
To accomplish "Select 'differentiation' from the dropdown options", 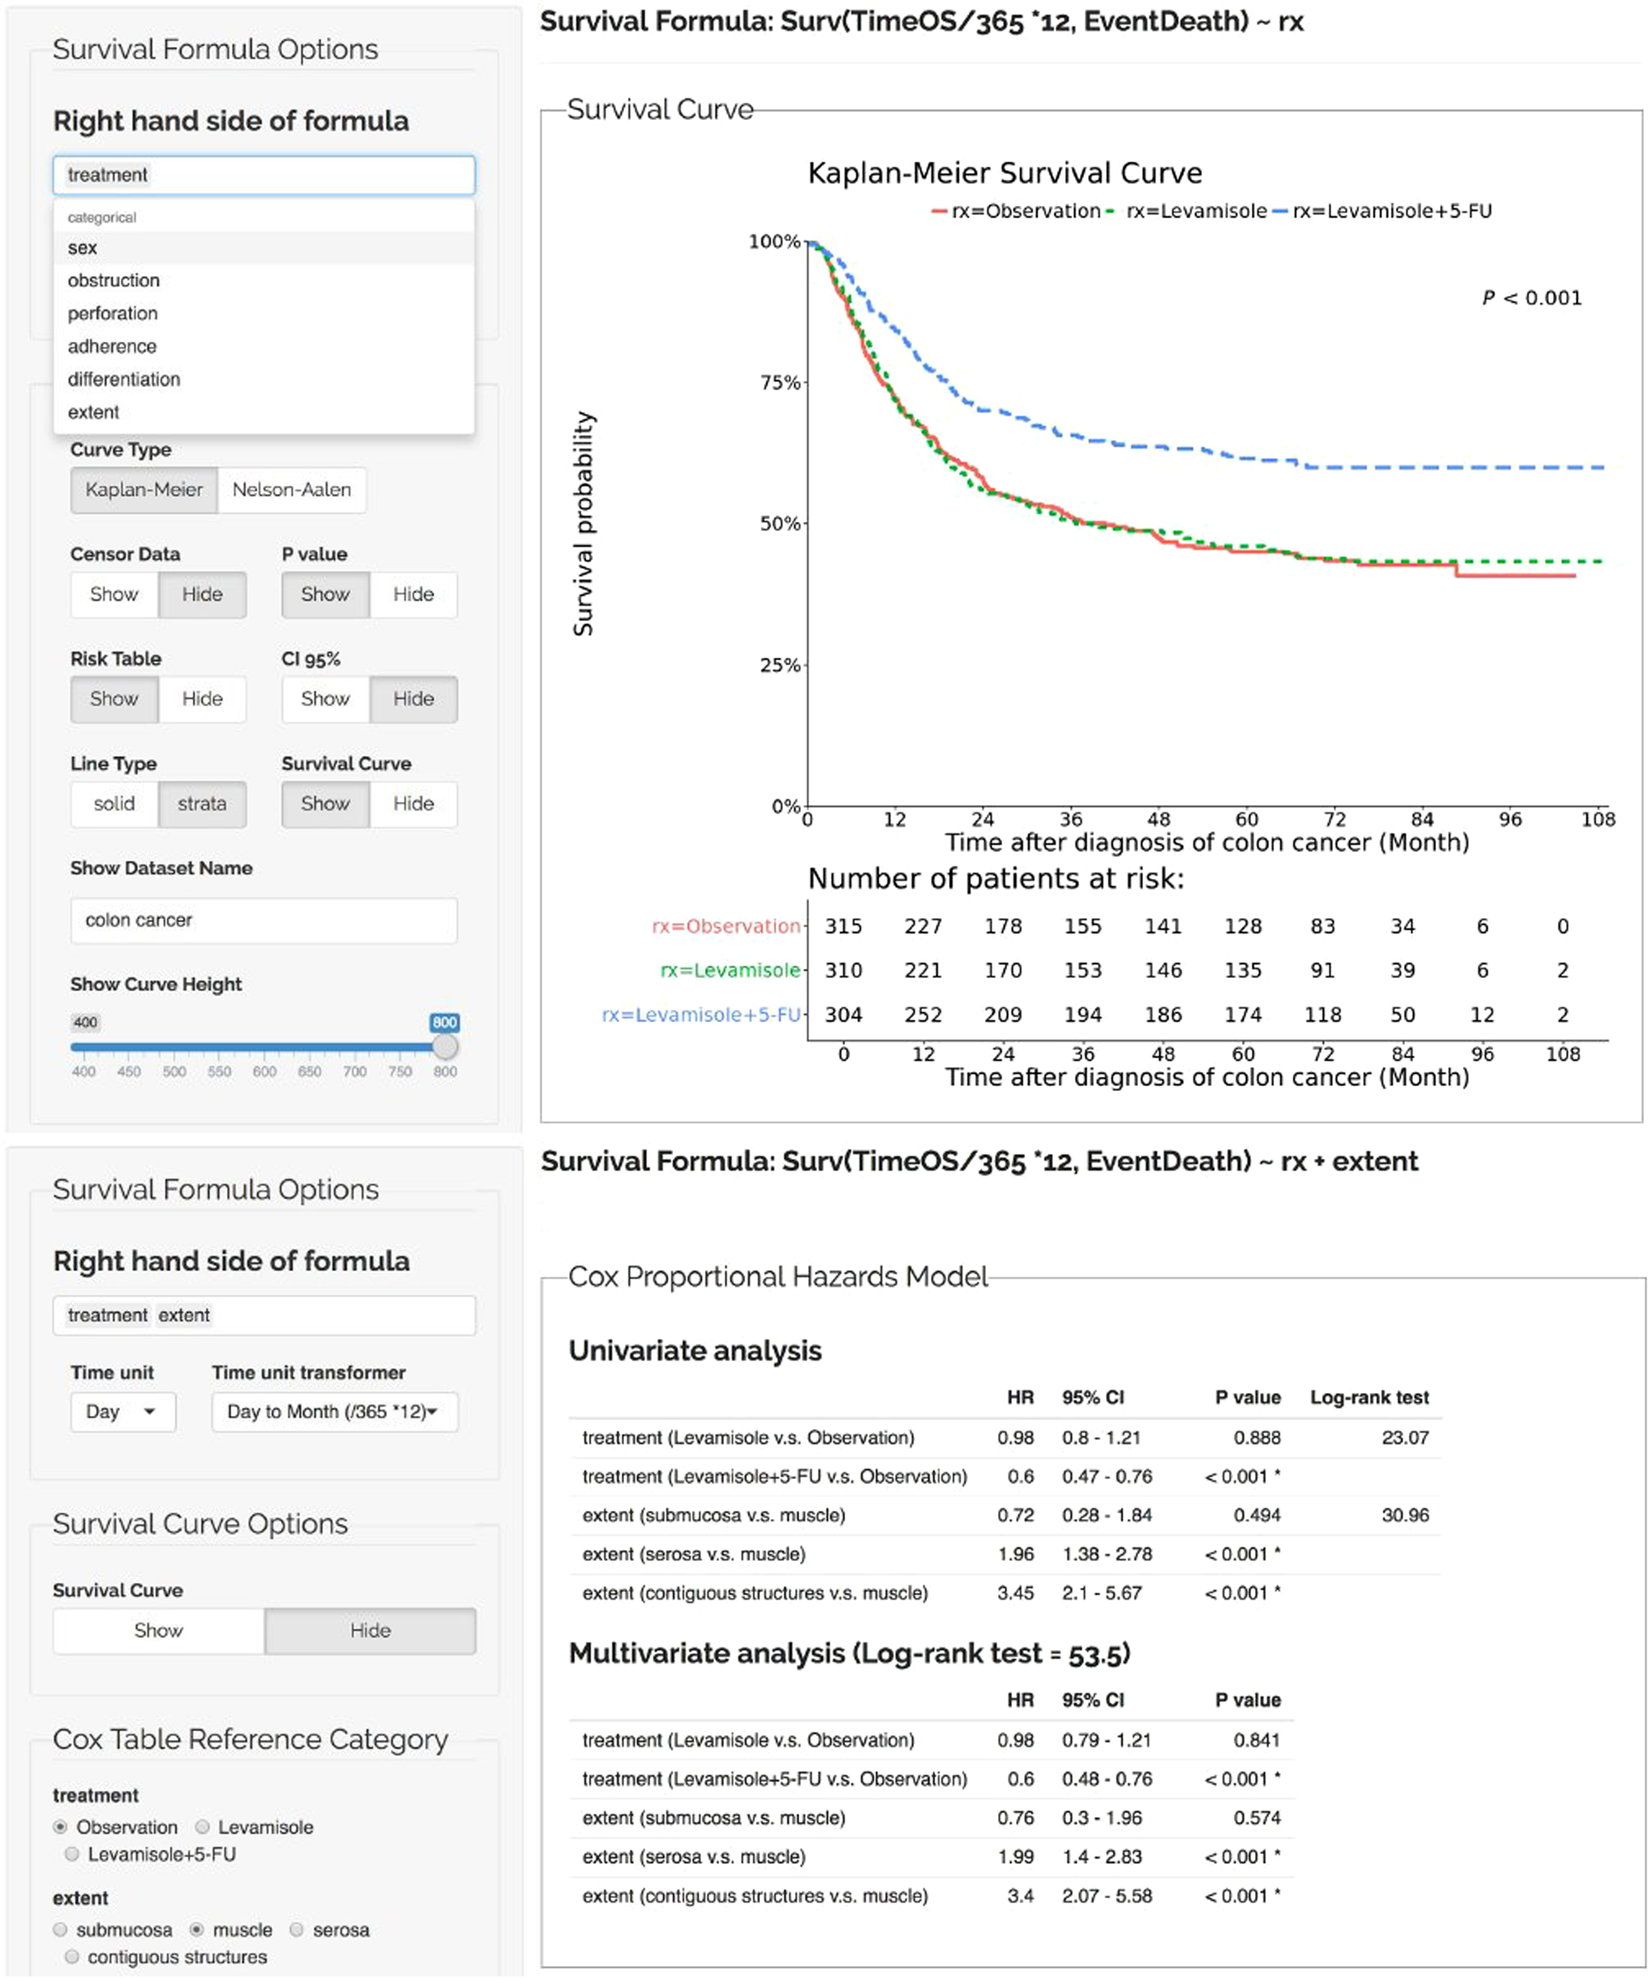I will pyautogui.click(x=124, y=380).
